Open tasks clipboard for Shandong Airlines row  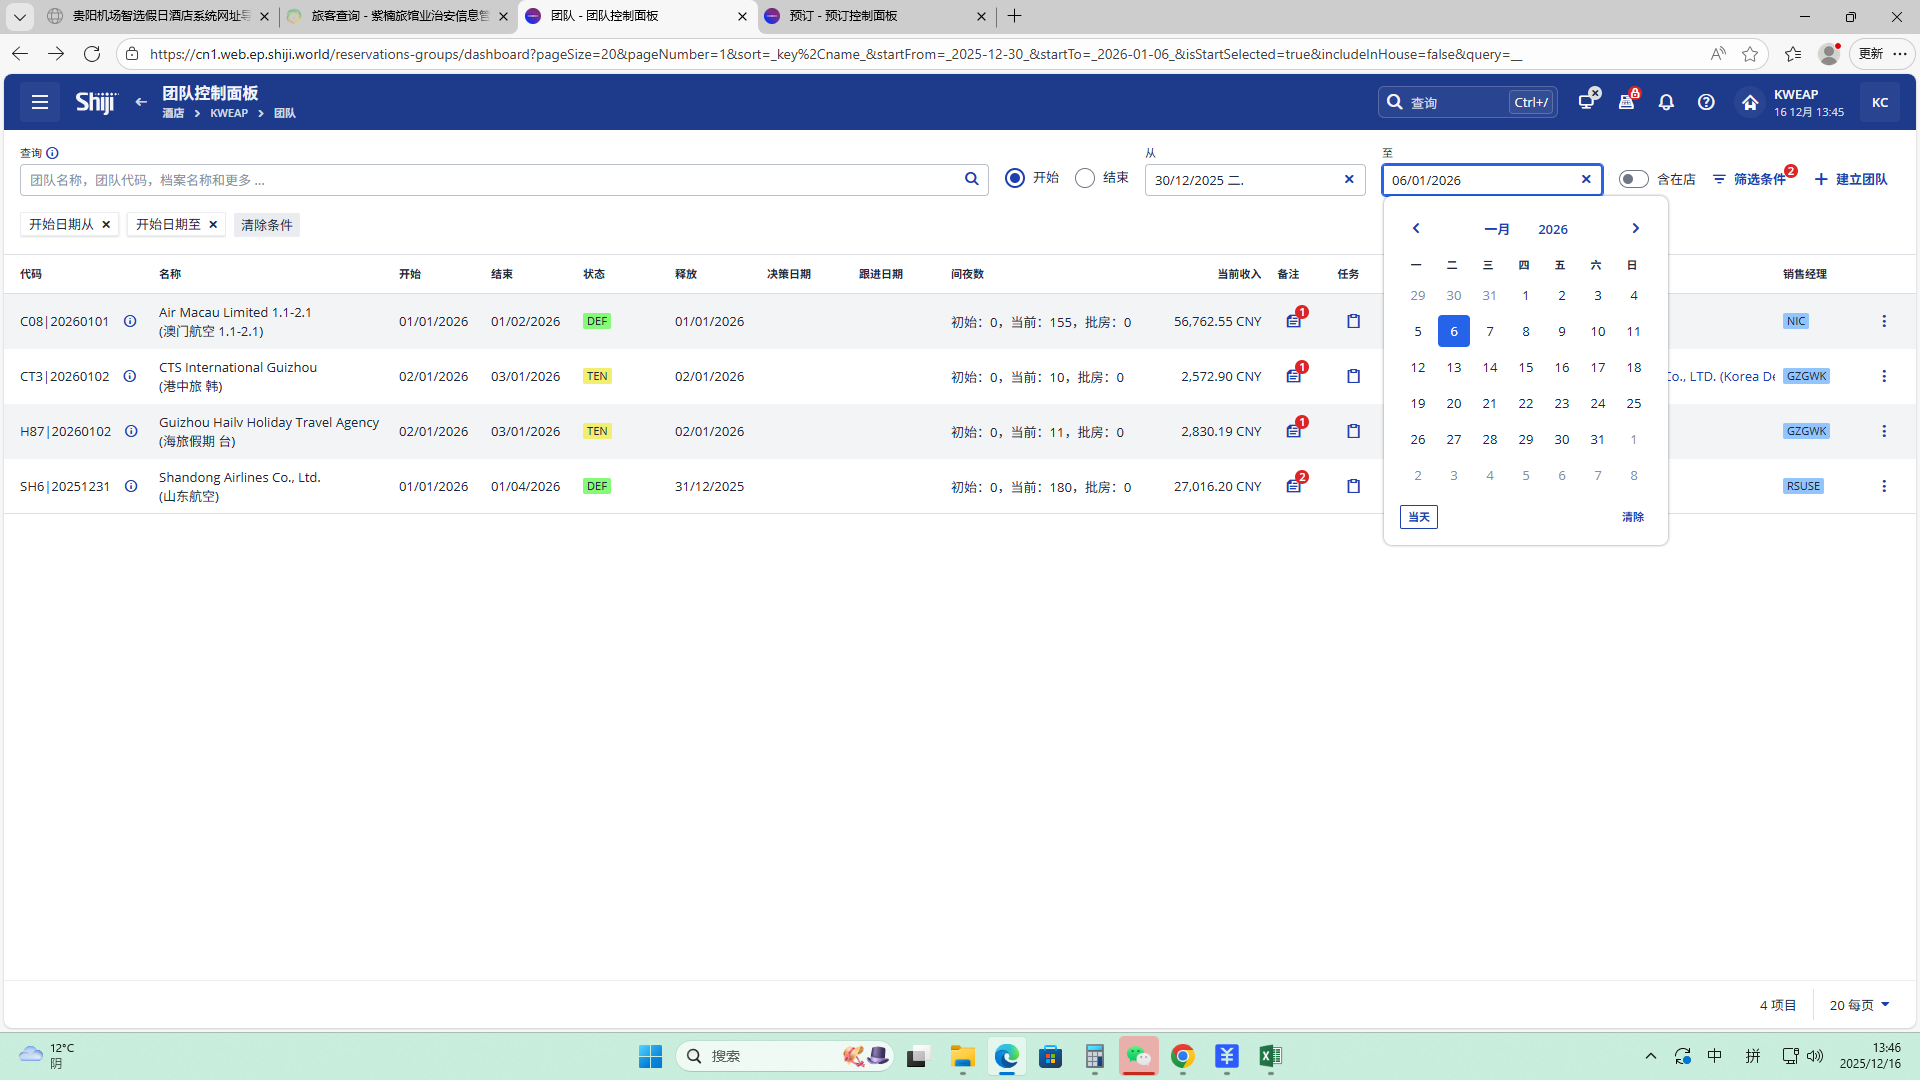tap(1353, 486)
